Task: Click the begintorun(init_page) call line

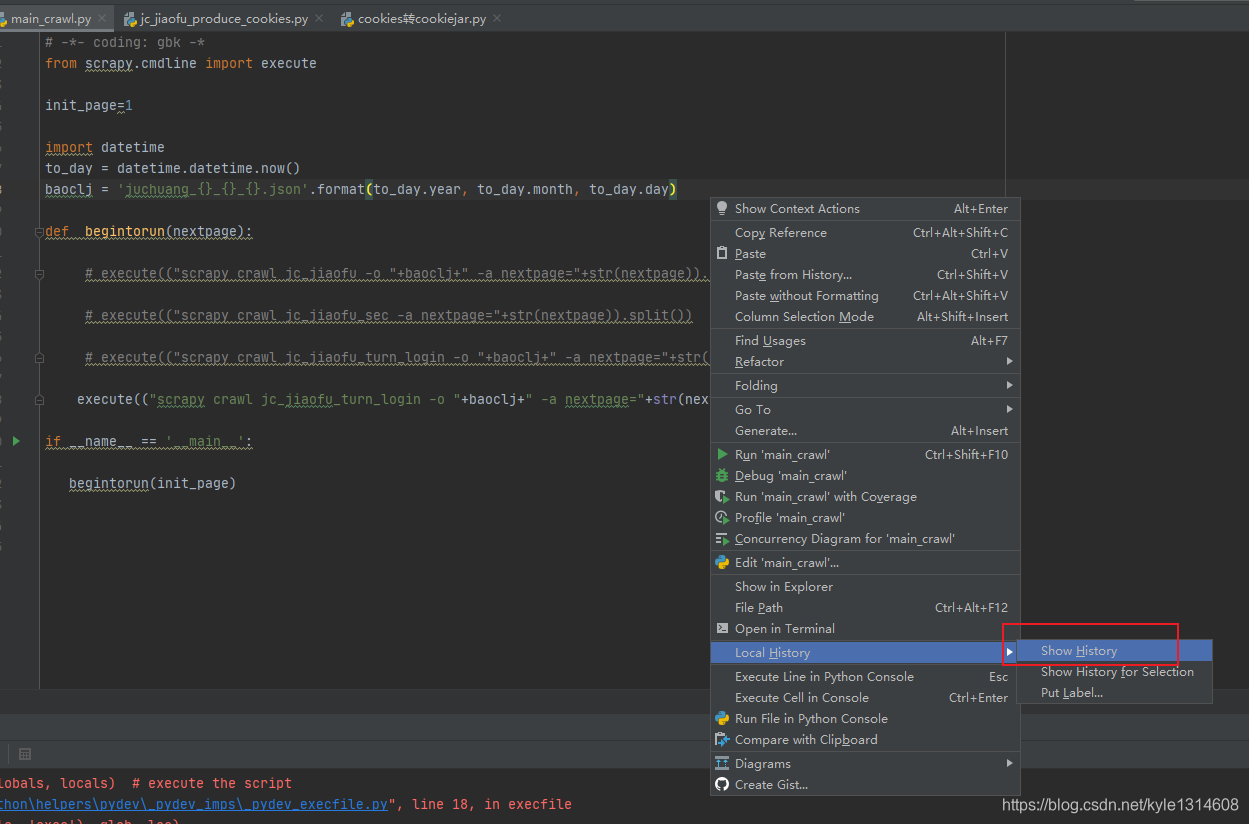Action: point(152,483)
